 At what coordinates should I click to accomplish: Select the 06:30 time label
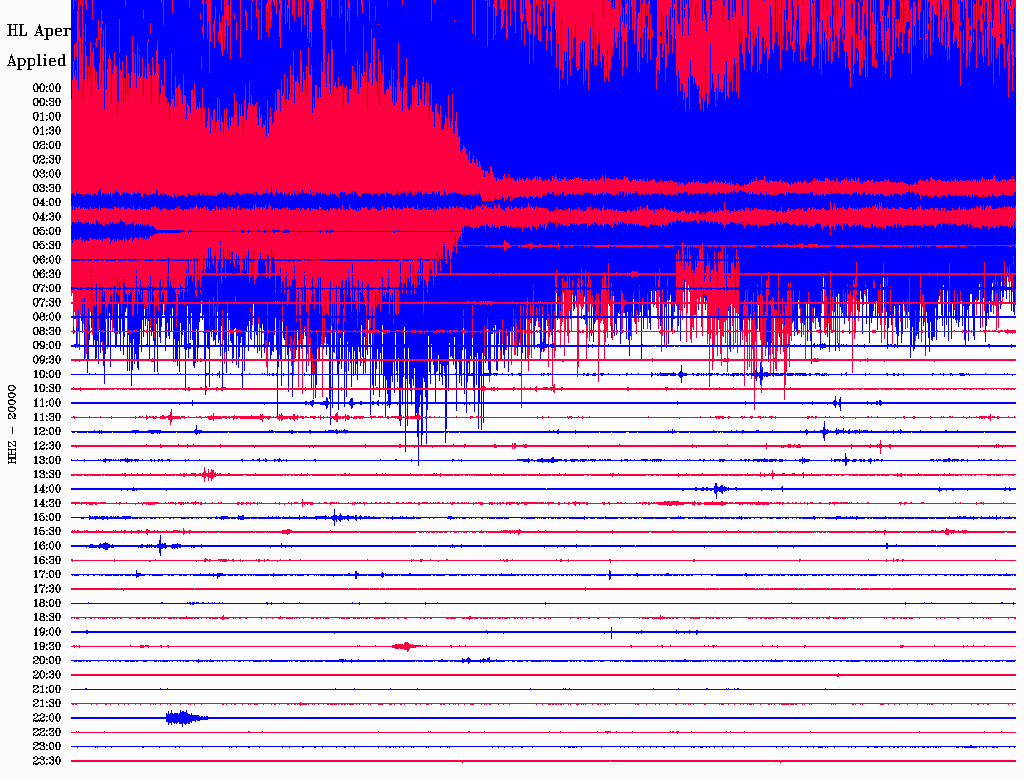(47, 274)
